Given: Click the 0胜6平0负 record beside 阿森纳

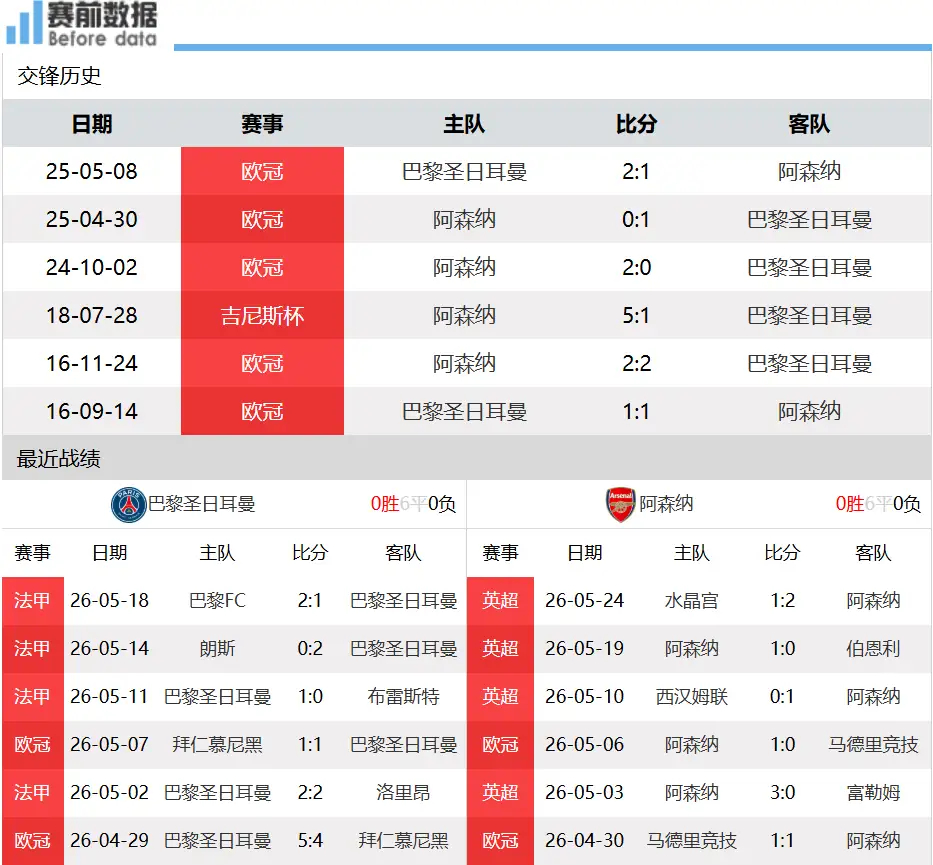Looking at the screenshot, I should pyautogui.click(x=878, y=504).
